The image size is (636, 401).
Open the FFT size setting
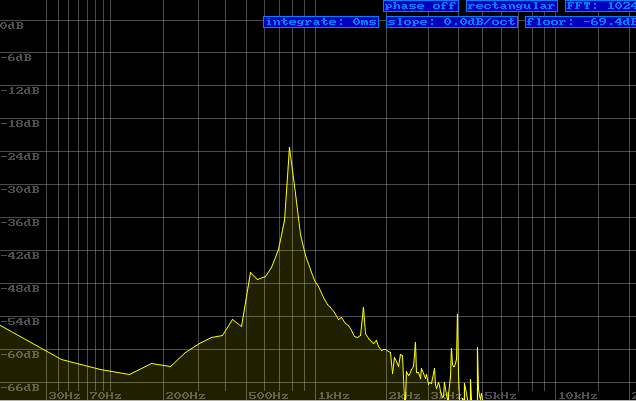[601, 6]
